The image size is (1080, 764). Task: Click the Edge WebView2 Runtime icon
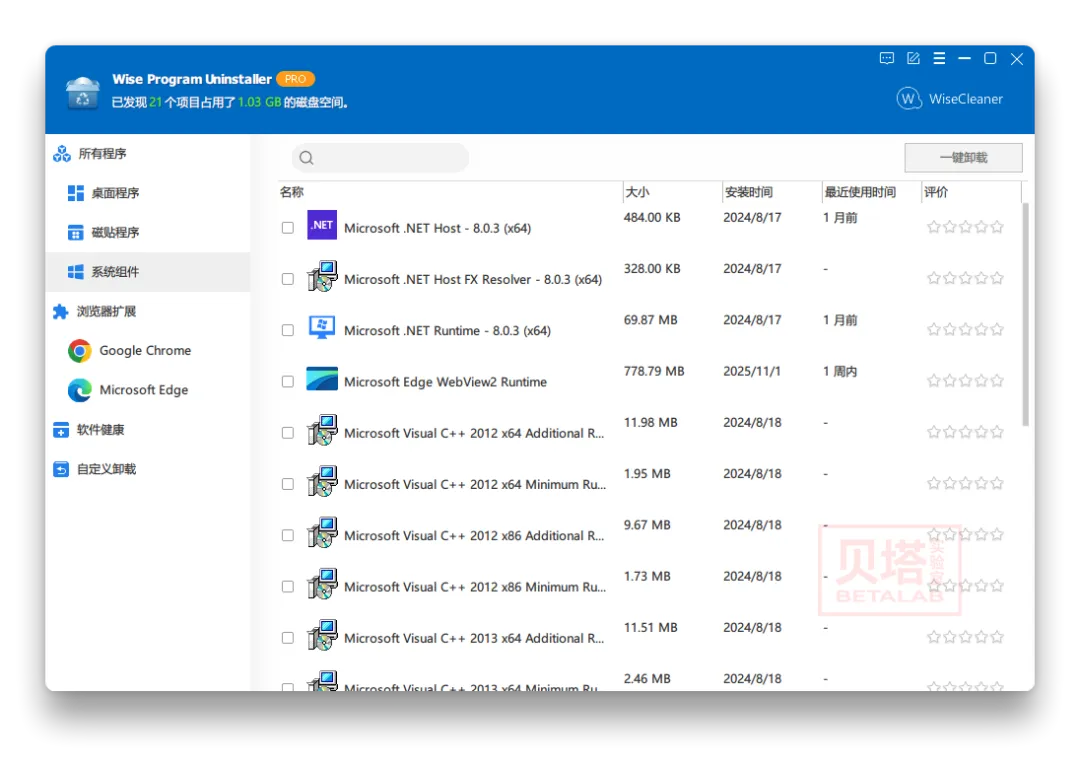click(322, 378)
